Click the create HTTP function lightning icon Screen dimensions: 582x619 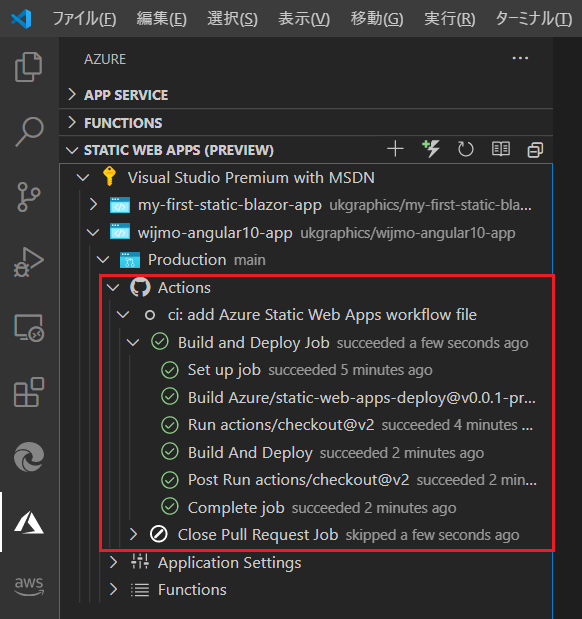pos(430,149)
